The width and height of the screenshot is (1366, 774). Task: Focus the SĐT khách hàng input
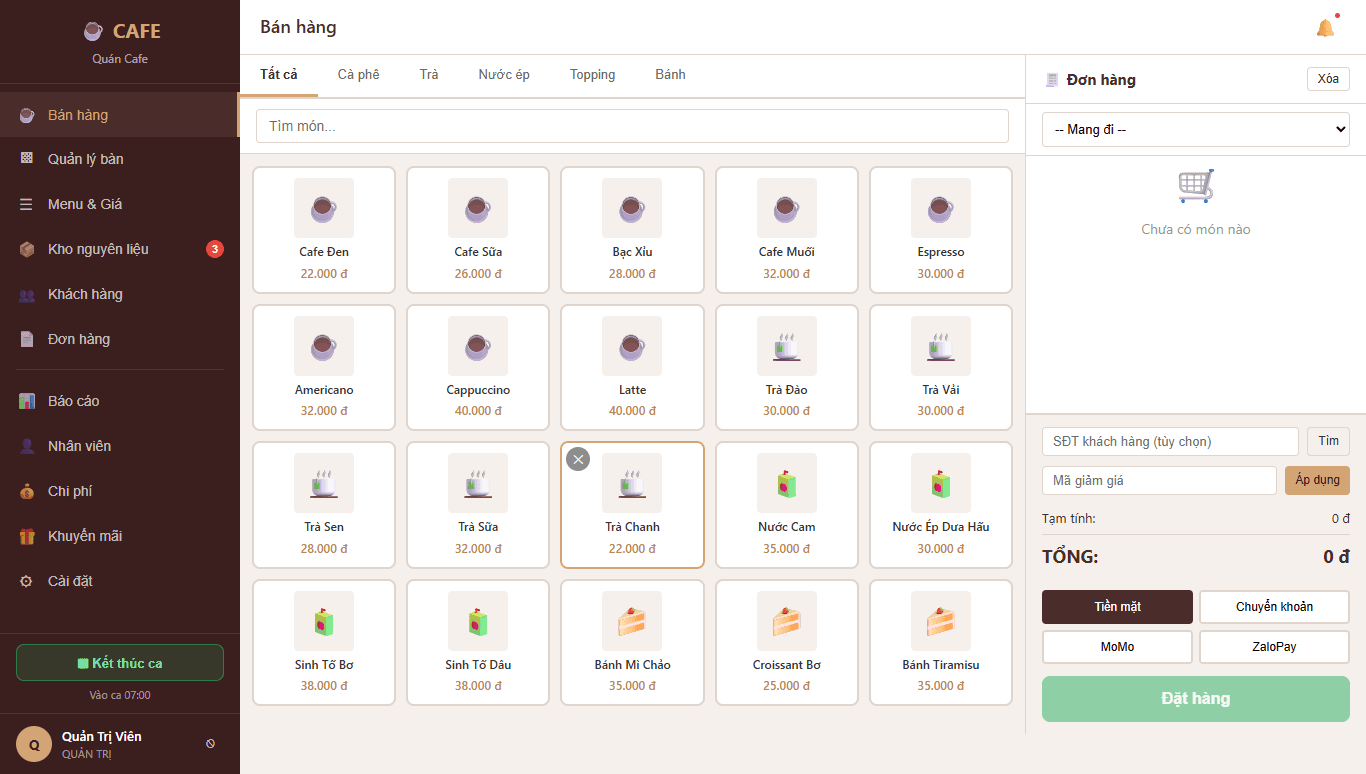tap(1170, 441)
